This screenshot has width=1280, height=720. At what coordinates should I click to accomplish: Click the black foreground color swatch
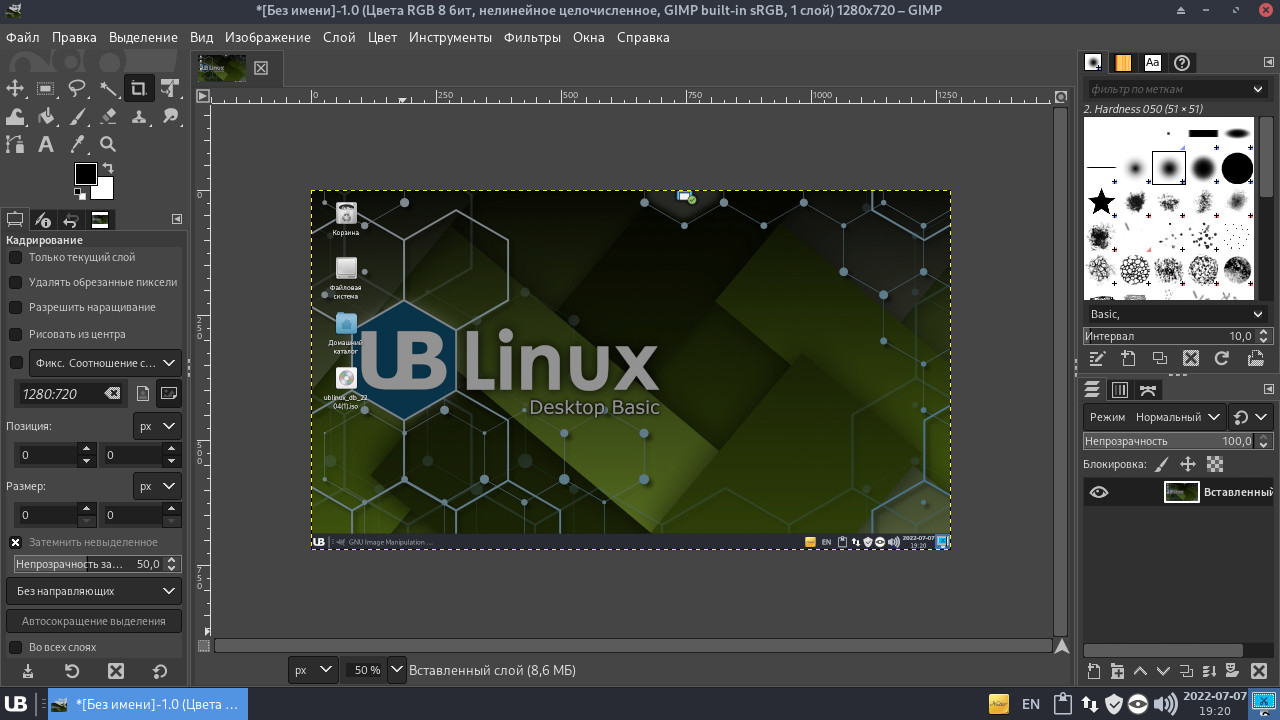coord(85,174)
